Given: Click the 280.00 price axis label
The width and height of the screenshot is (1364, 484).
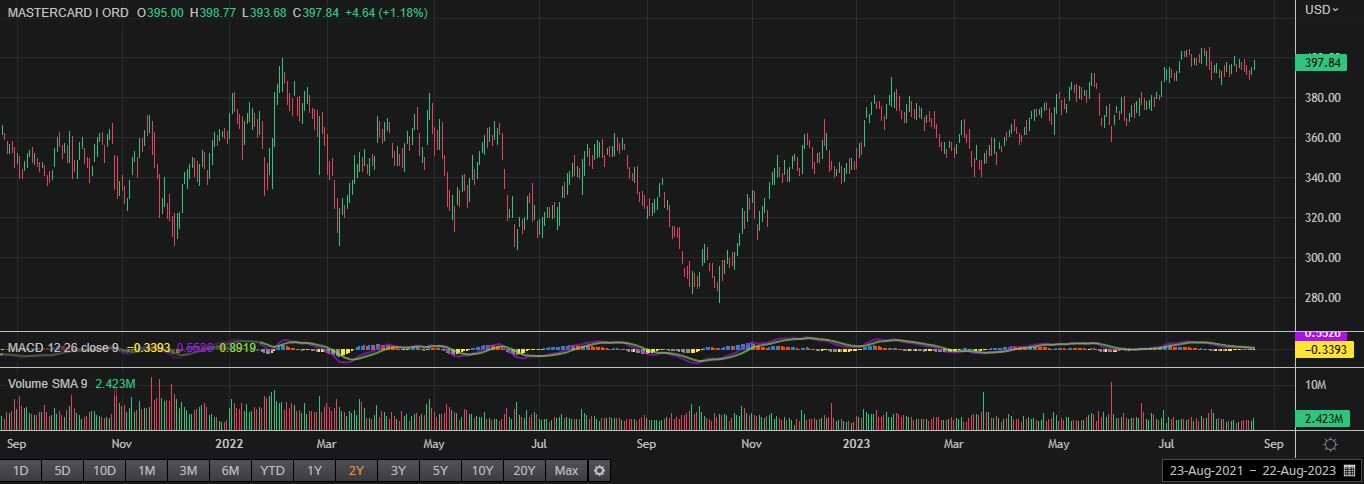Looking at the screenshot, I should (1322, 298).
